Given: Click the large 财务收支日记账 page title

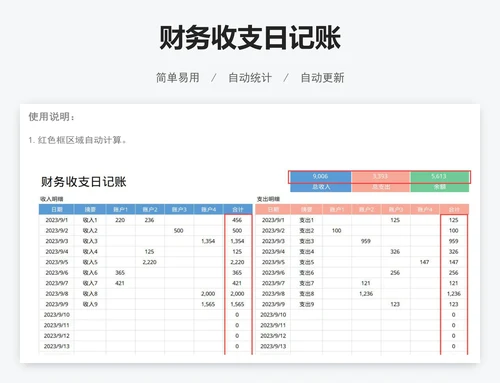Looking at the screenshot, I should pos(250,38).
